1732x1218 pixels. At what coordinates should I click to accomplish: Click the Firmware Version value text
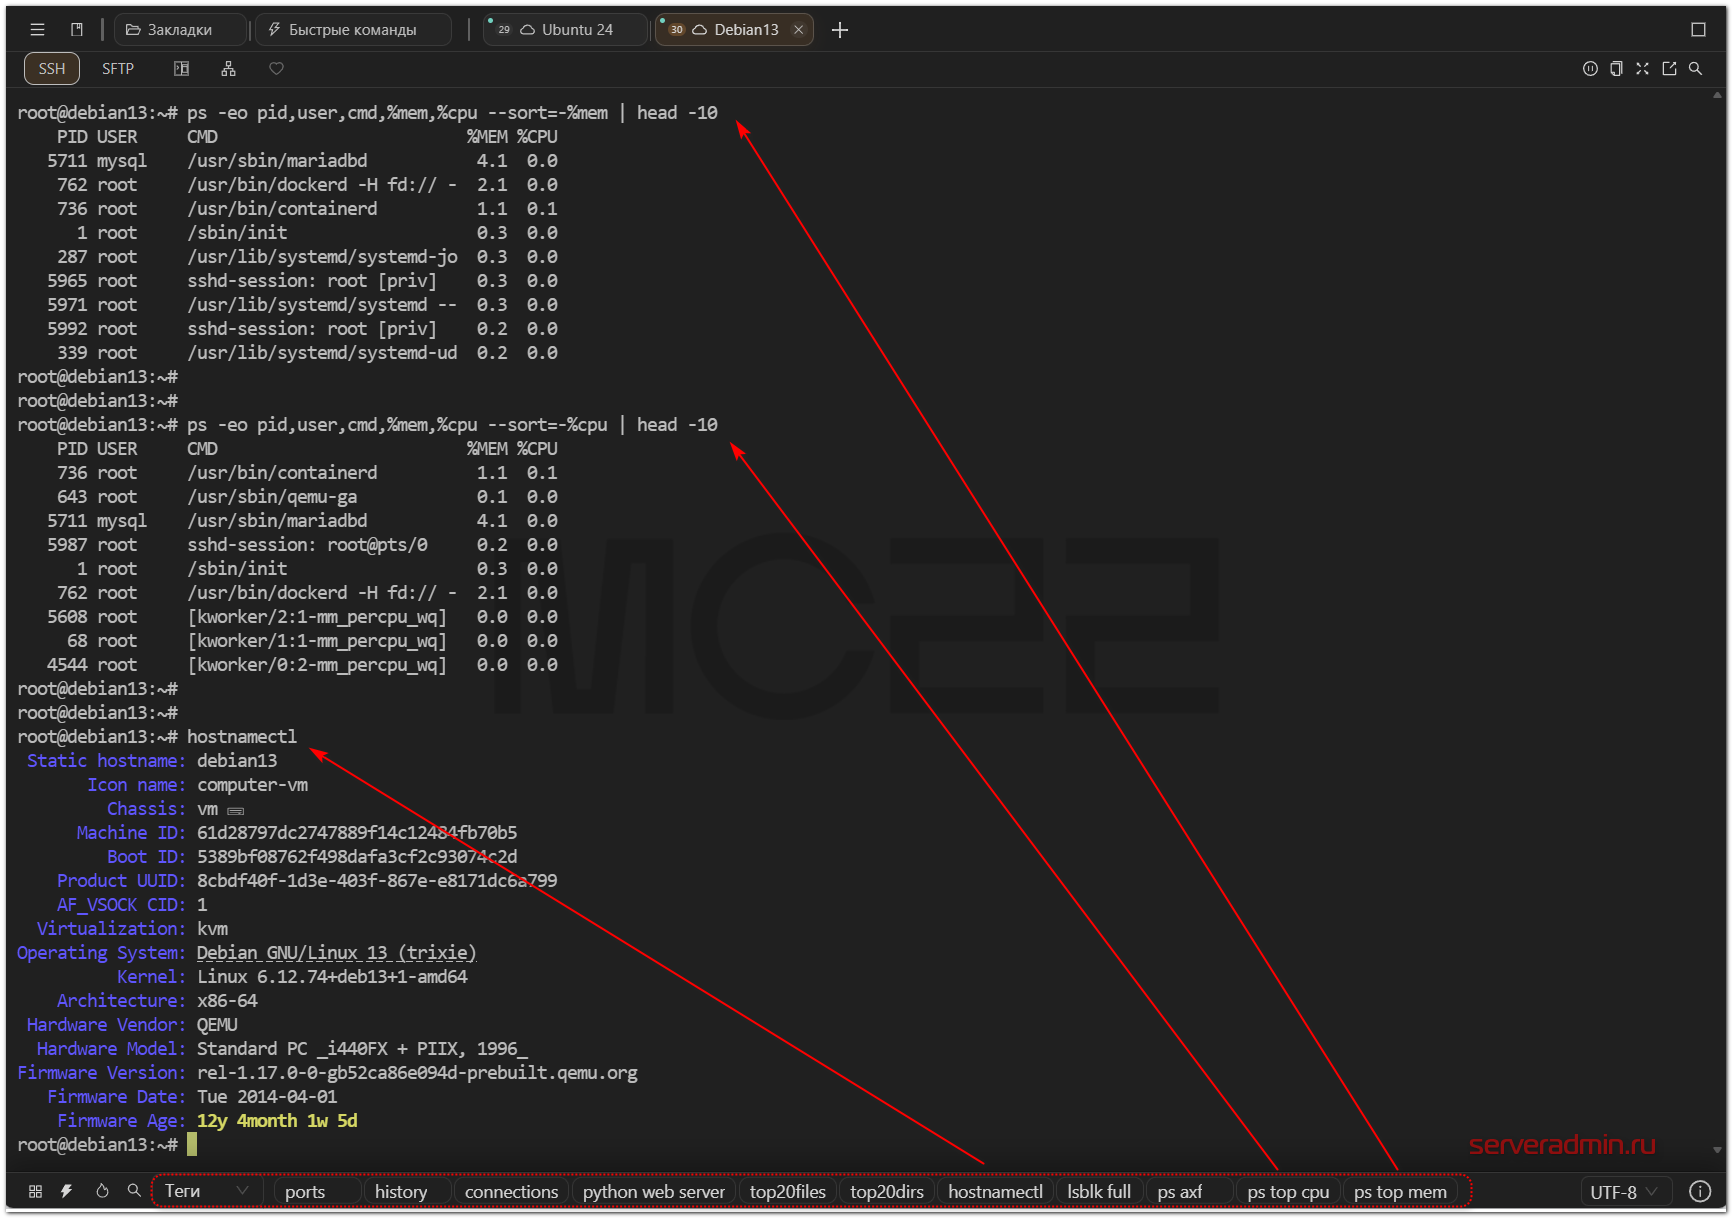(417, 1073)
